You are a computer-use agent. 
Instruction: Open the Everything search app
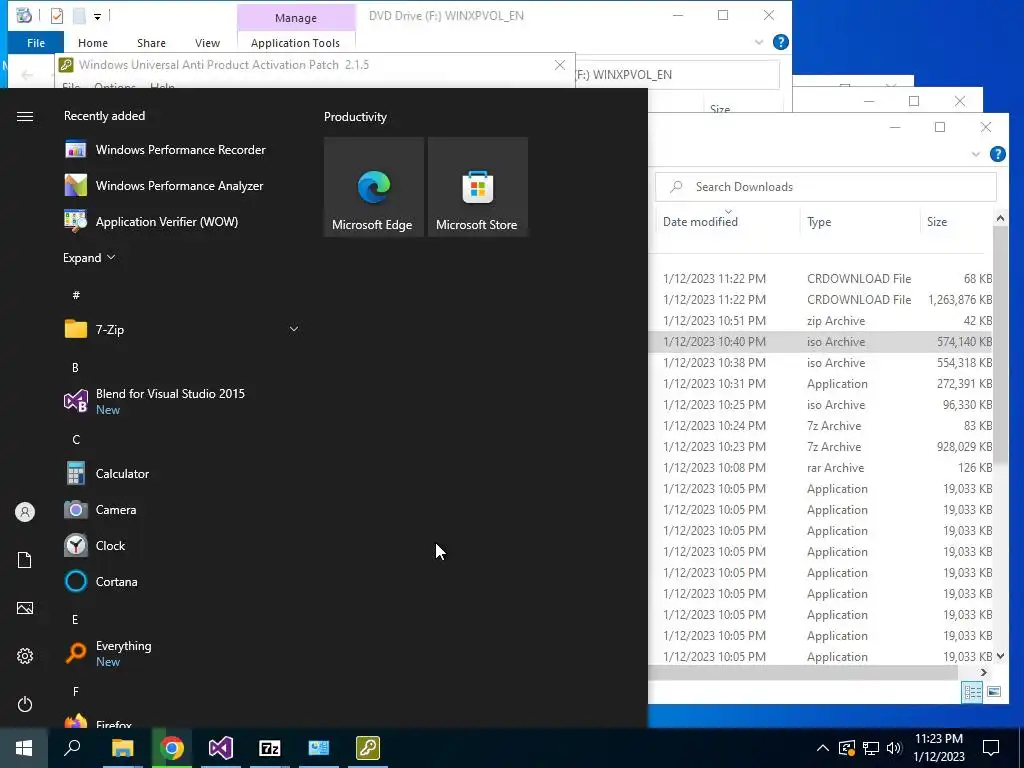[x=108, y=653]
